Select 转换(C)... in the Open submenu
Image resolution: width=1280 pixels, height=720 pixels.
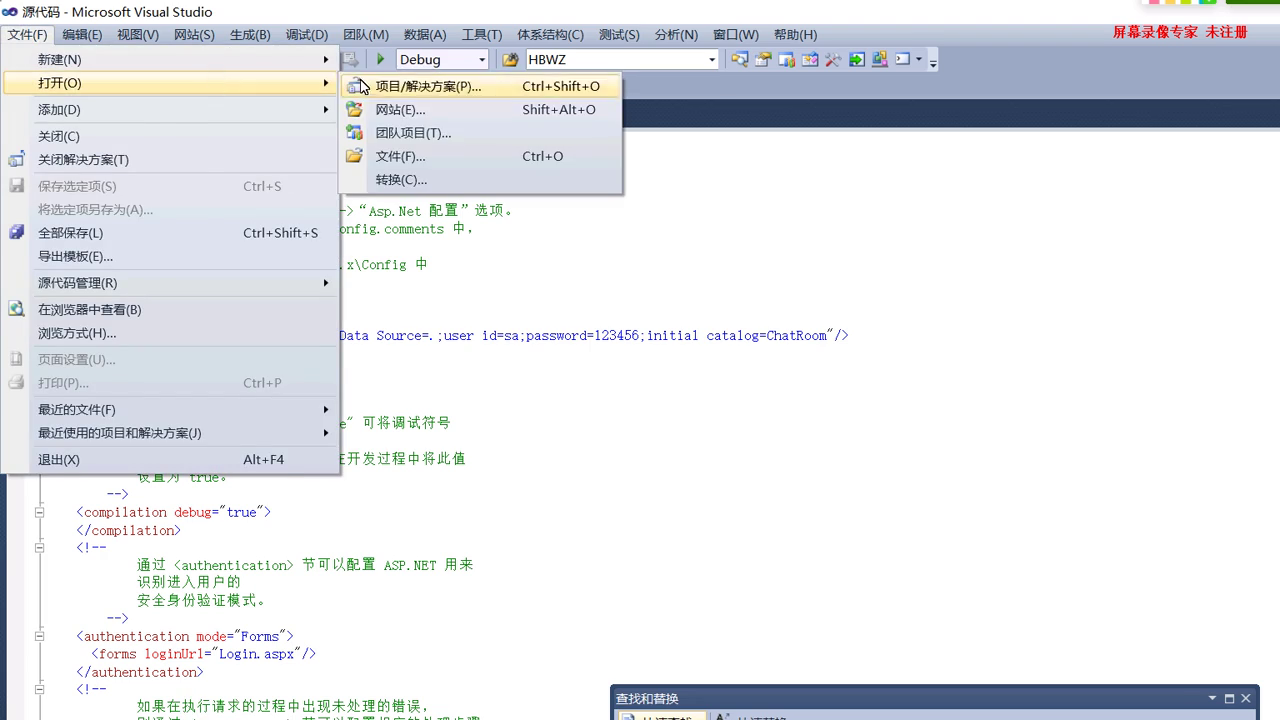[x=481, y=180]
